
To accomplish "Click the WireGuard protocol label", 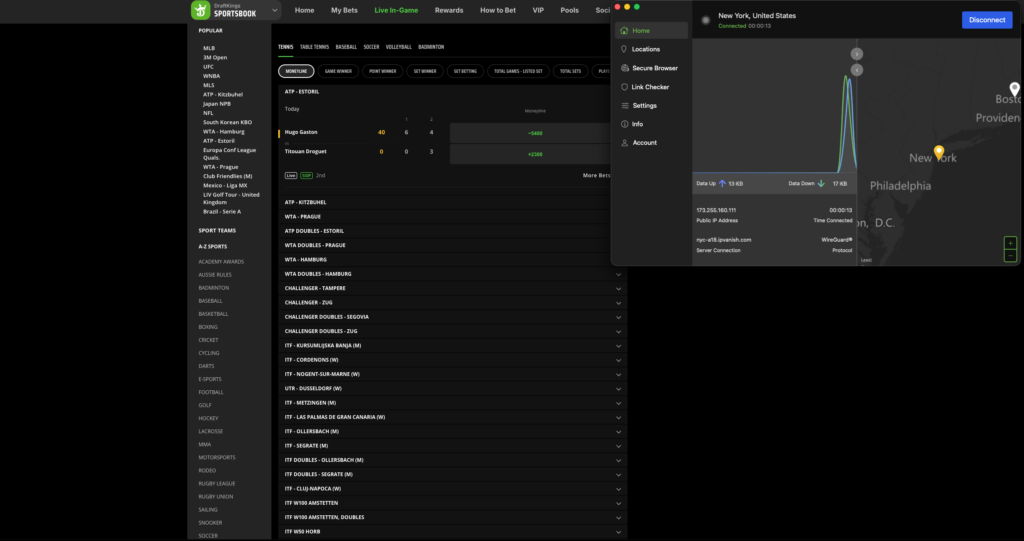I will (837, 240).
